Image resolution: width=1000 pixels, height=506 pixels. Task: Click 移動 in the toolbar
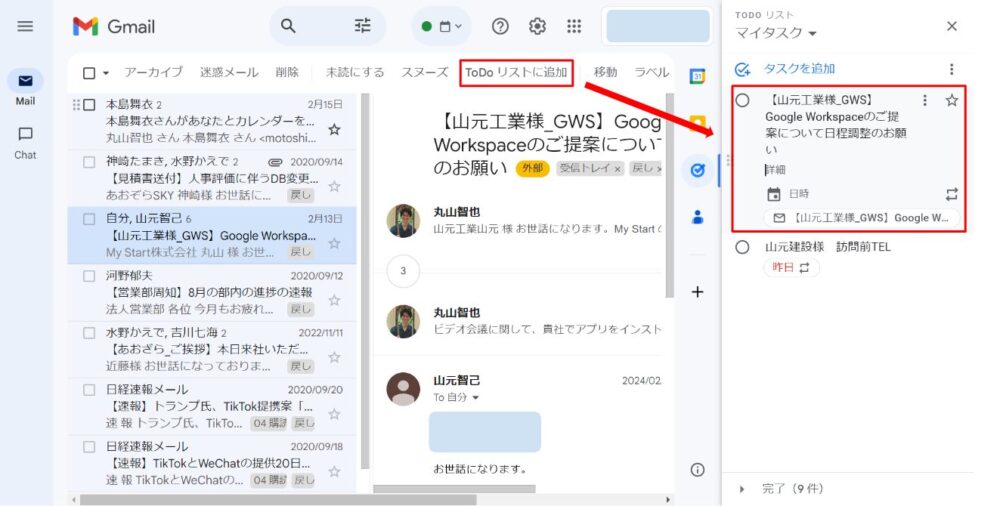[x=605, y=72]
